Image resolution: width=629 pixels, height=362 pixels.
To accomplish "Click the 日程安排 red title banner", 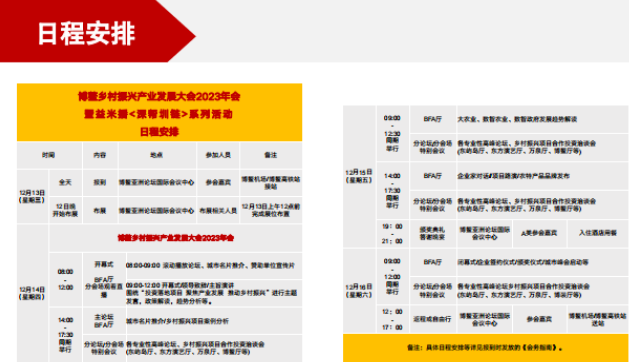I will click(97, 31).
